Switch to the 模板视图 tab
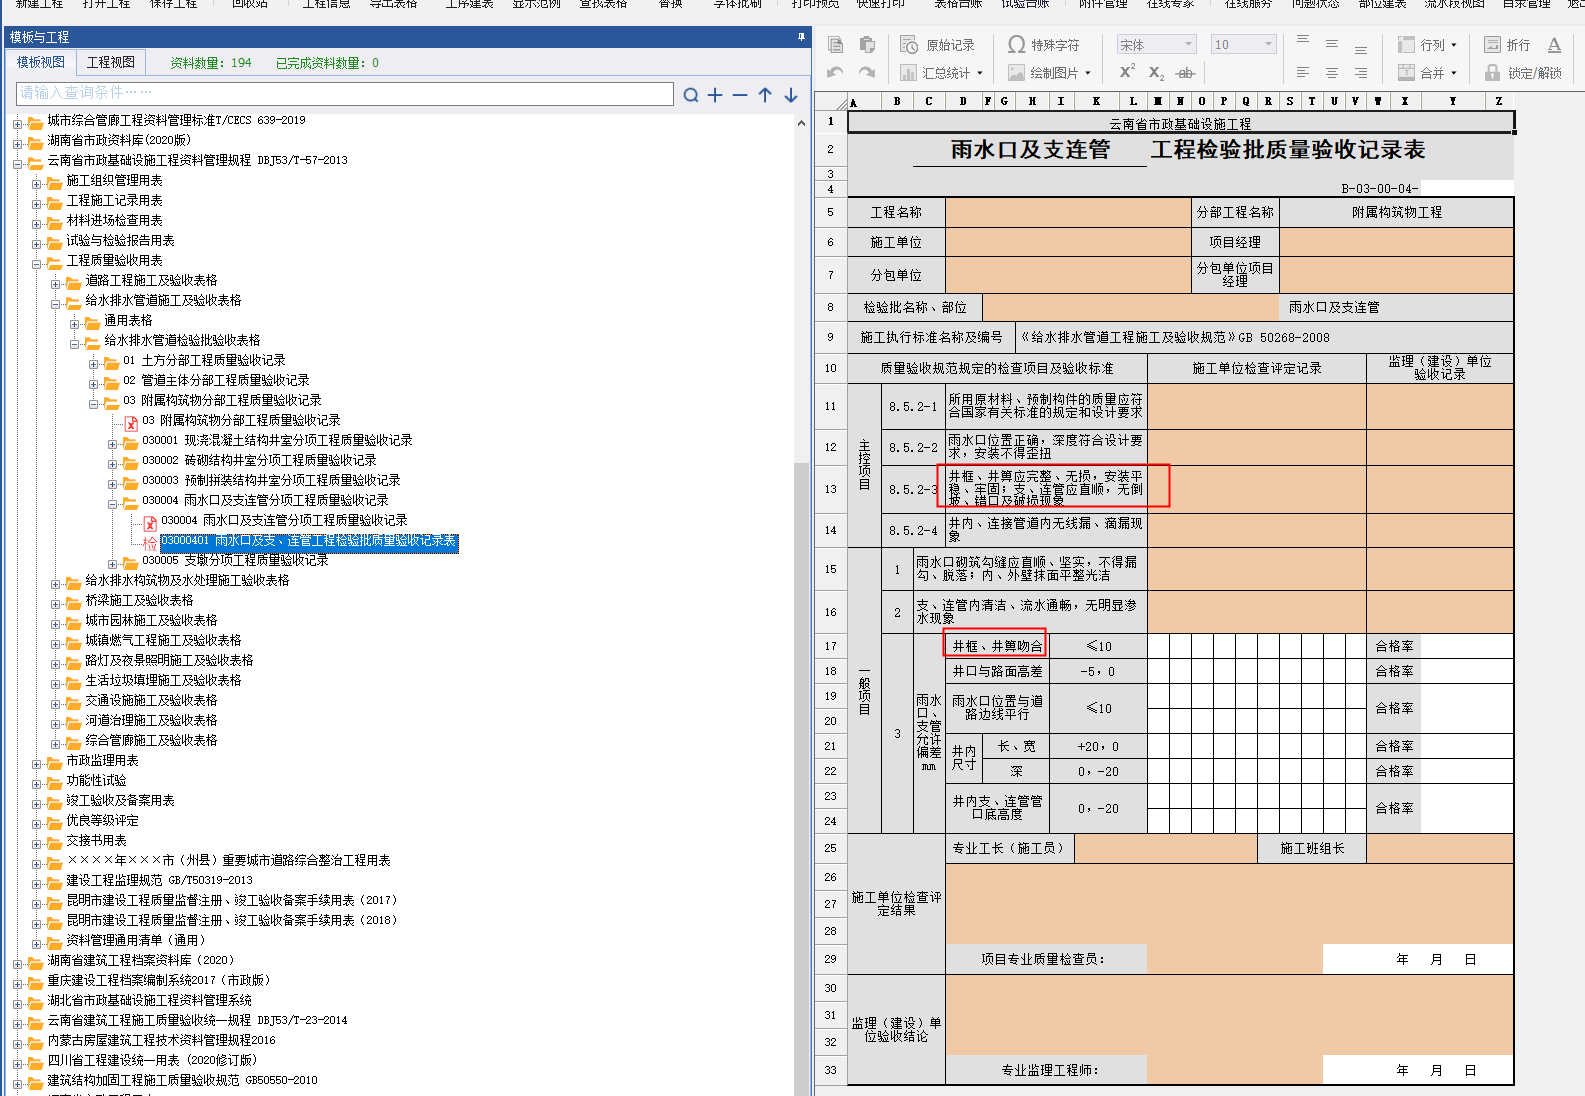 [x=41, y=62]
